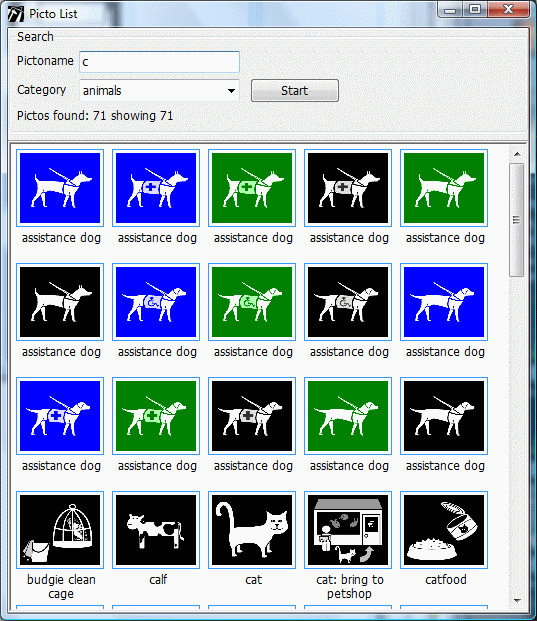Choose the calf pictogram
537x621 pixels.
tap(156, 530)
